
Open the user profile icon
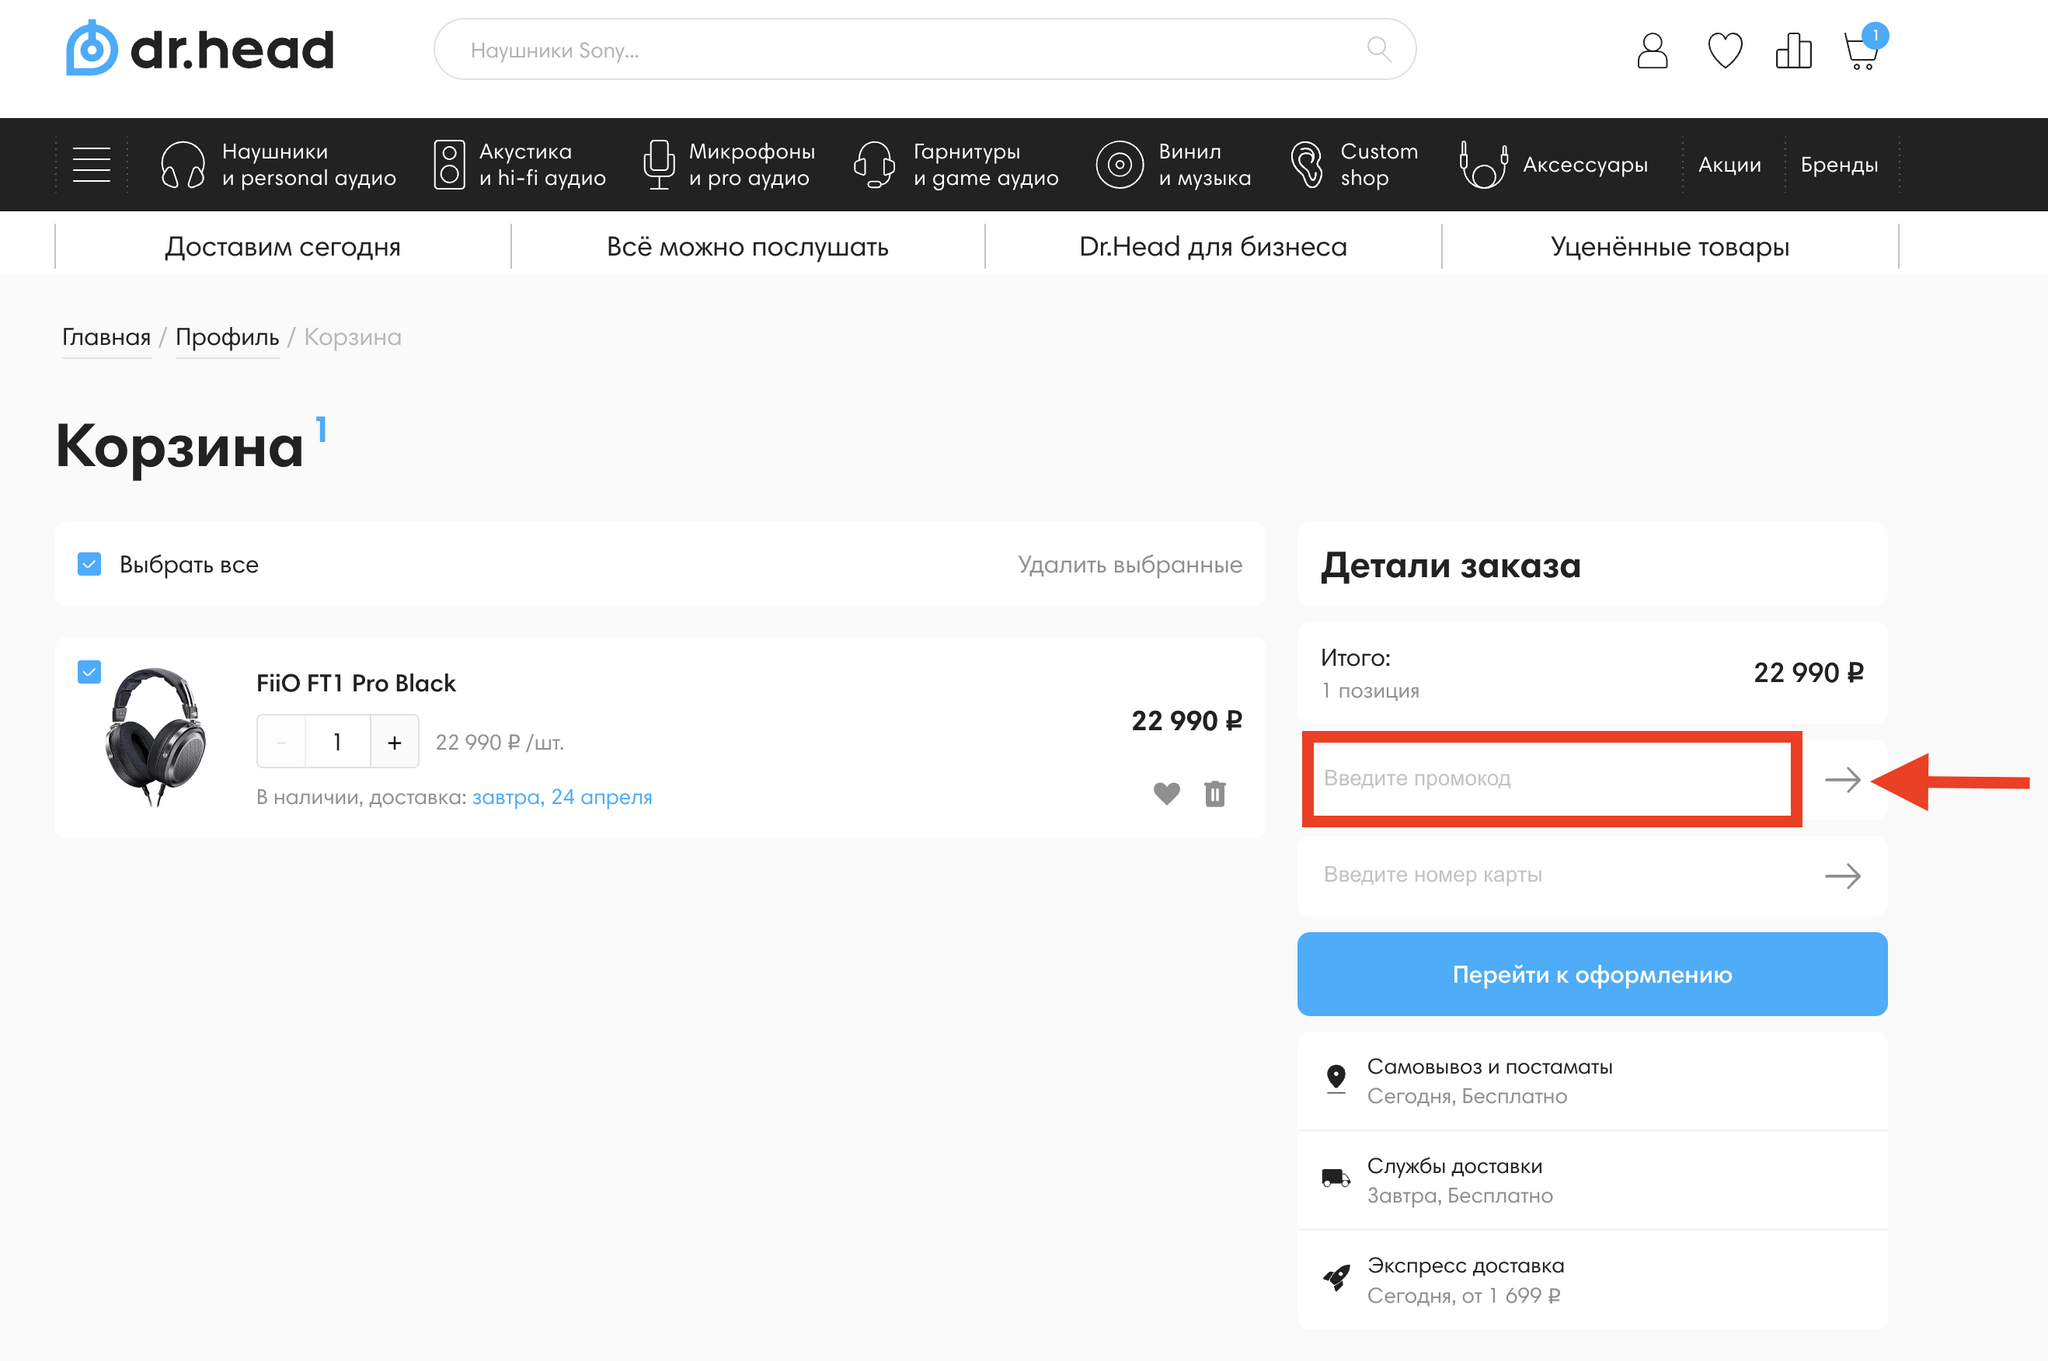click(1652, 50)
